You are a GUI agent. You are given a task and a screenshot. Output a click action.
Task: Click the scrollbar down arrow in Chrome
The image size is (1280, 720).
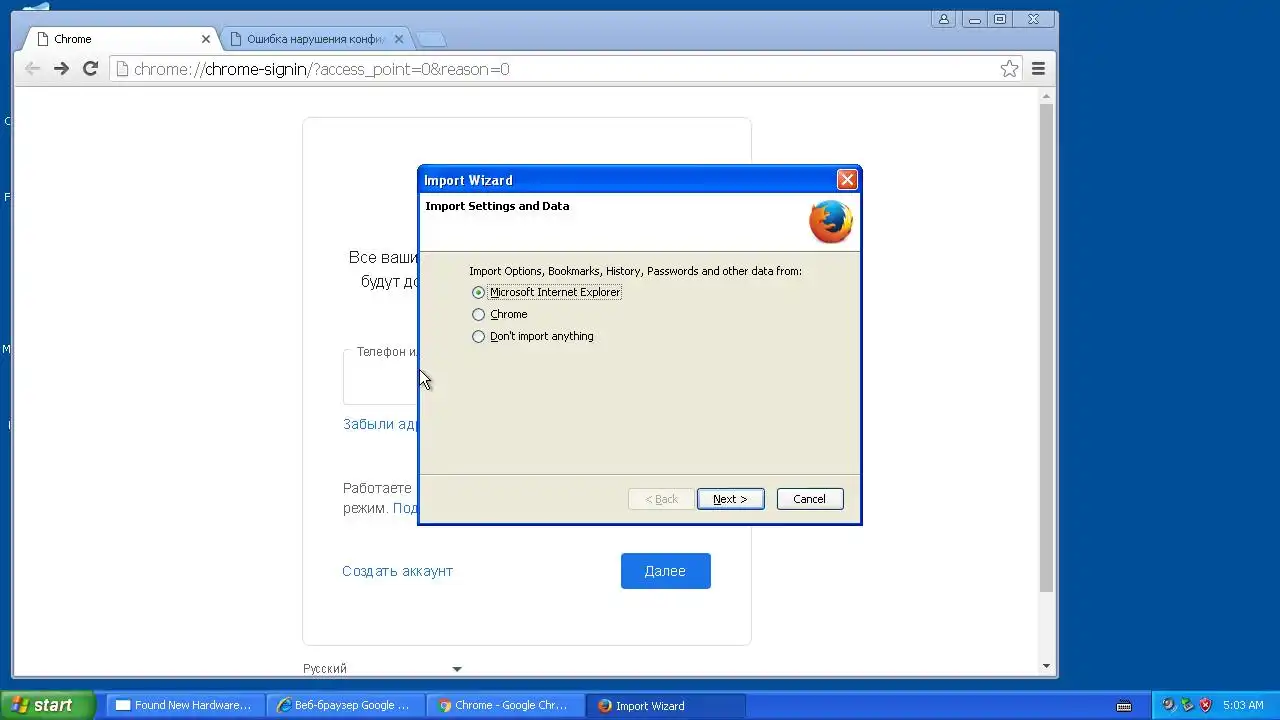click(x=1046, y=666)
